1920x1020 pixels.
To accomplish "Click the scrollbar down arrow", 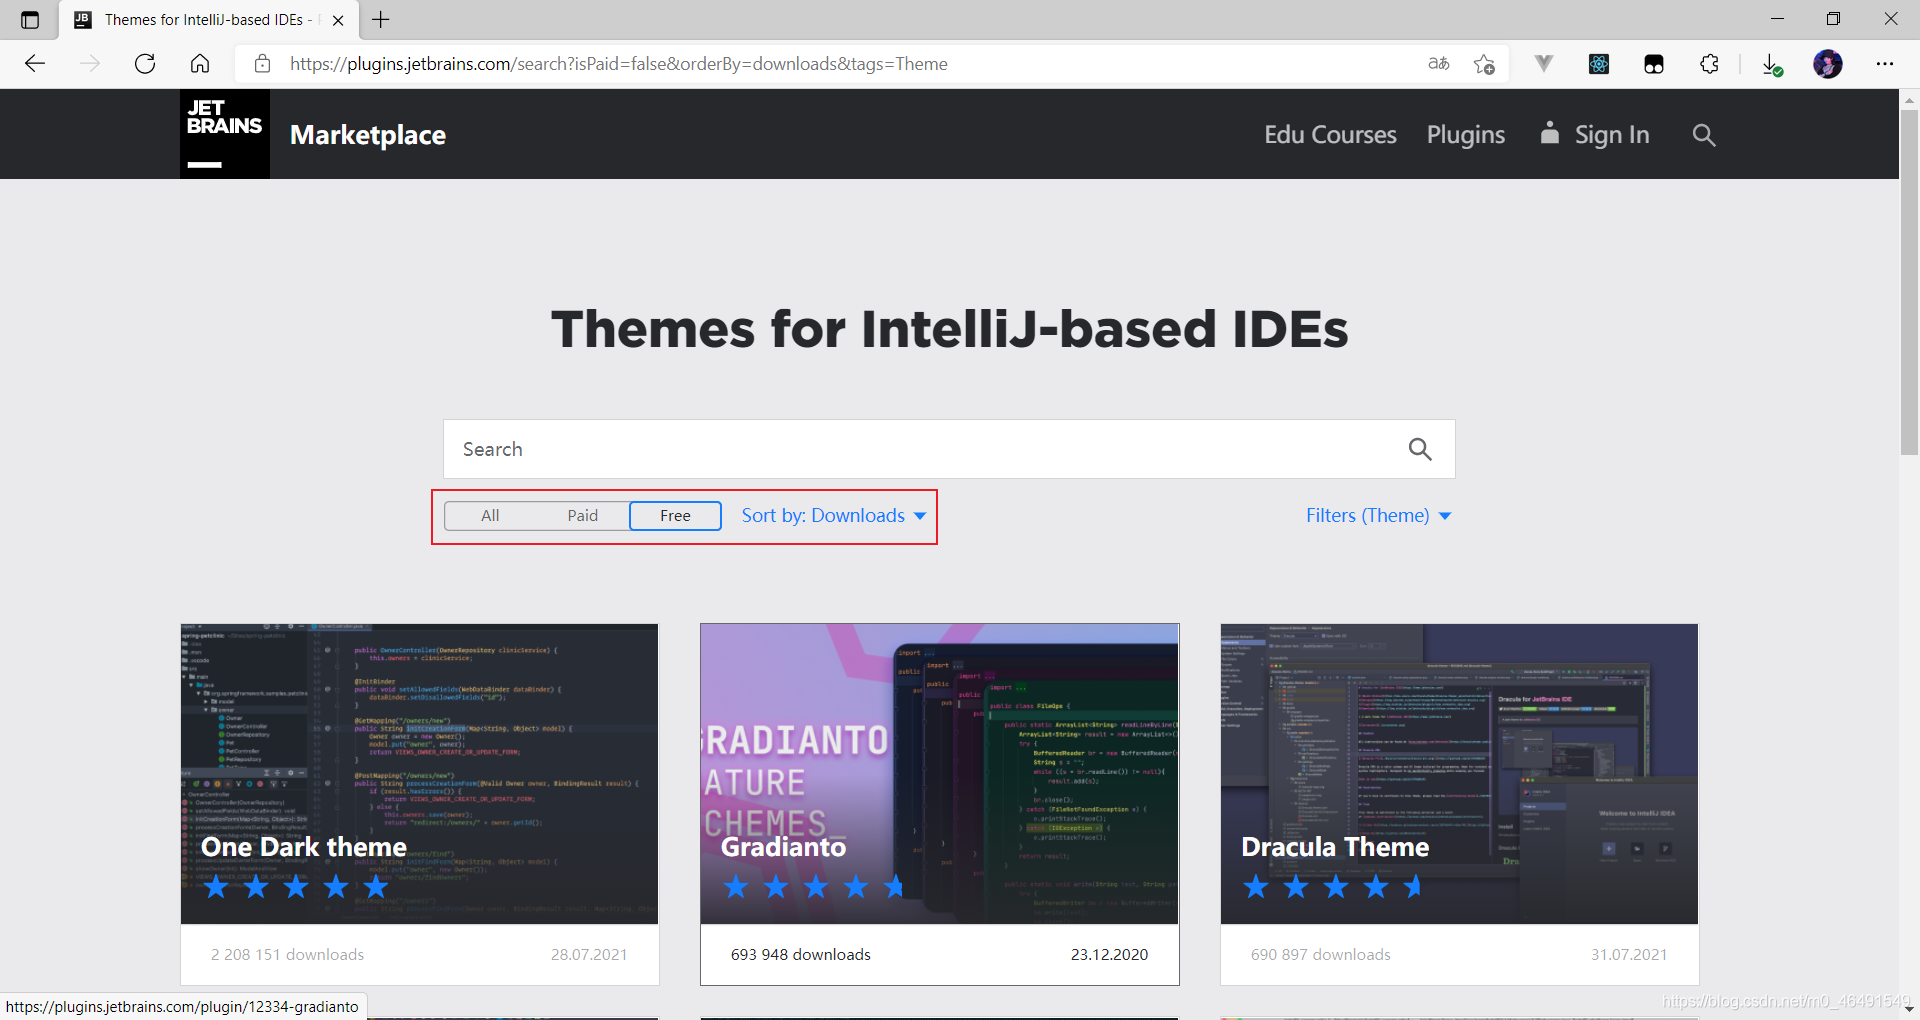I will 1909,1009.
